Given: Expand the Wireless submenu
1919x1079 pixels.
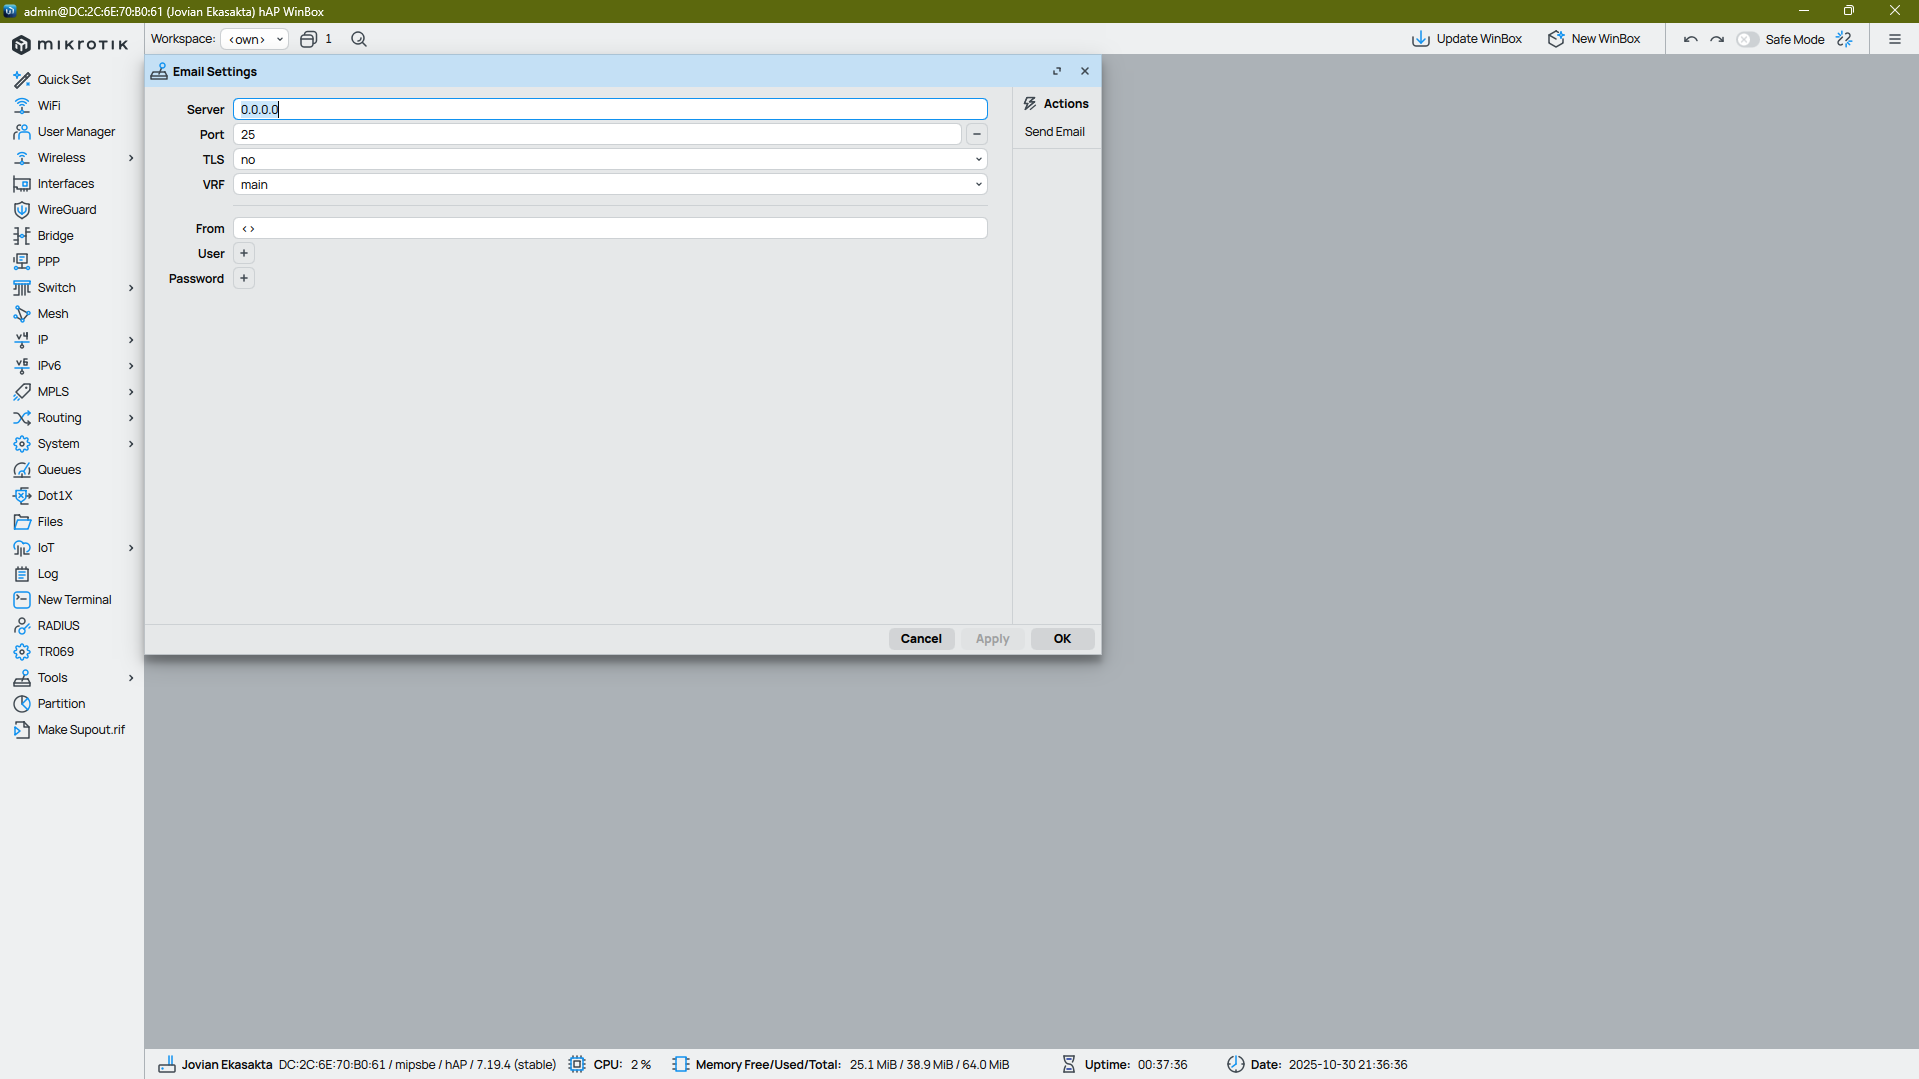Looking at the screenshot, I should (131, 158).
